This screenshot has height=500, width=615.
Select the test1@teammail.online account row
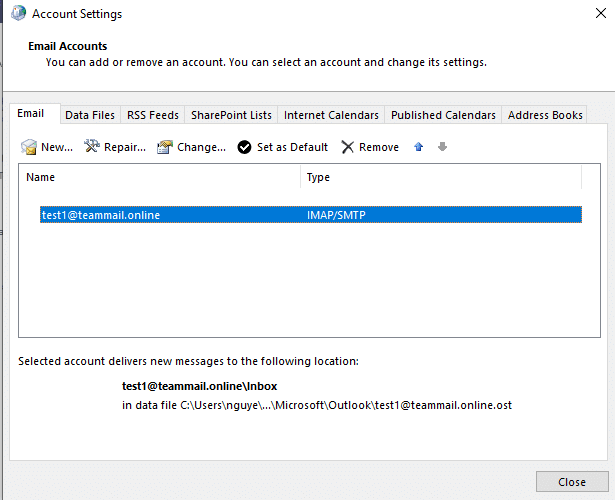point(311,215)
